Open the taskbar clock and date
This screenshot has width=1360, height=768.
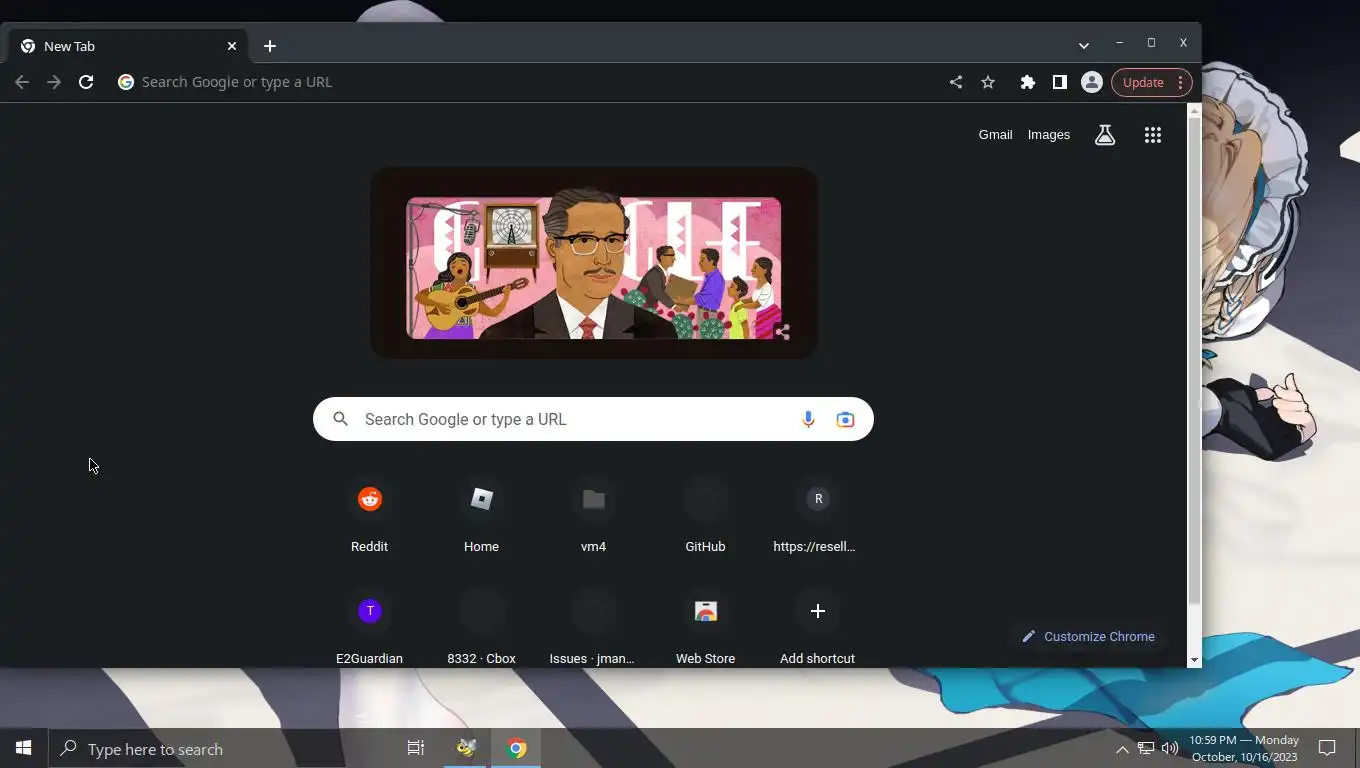click(1244, 748)
